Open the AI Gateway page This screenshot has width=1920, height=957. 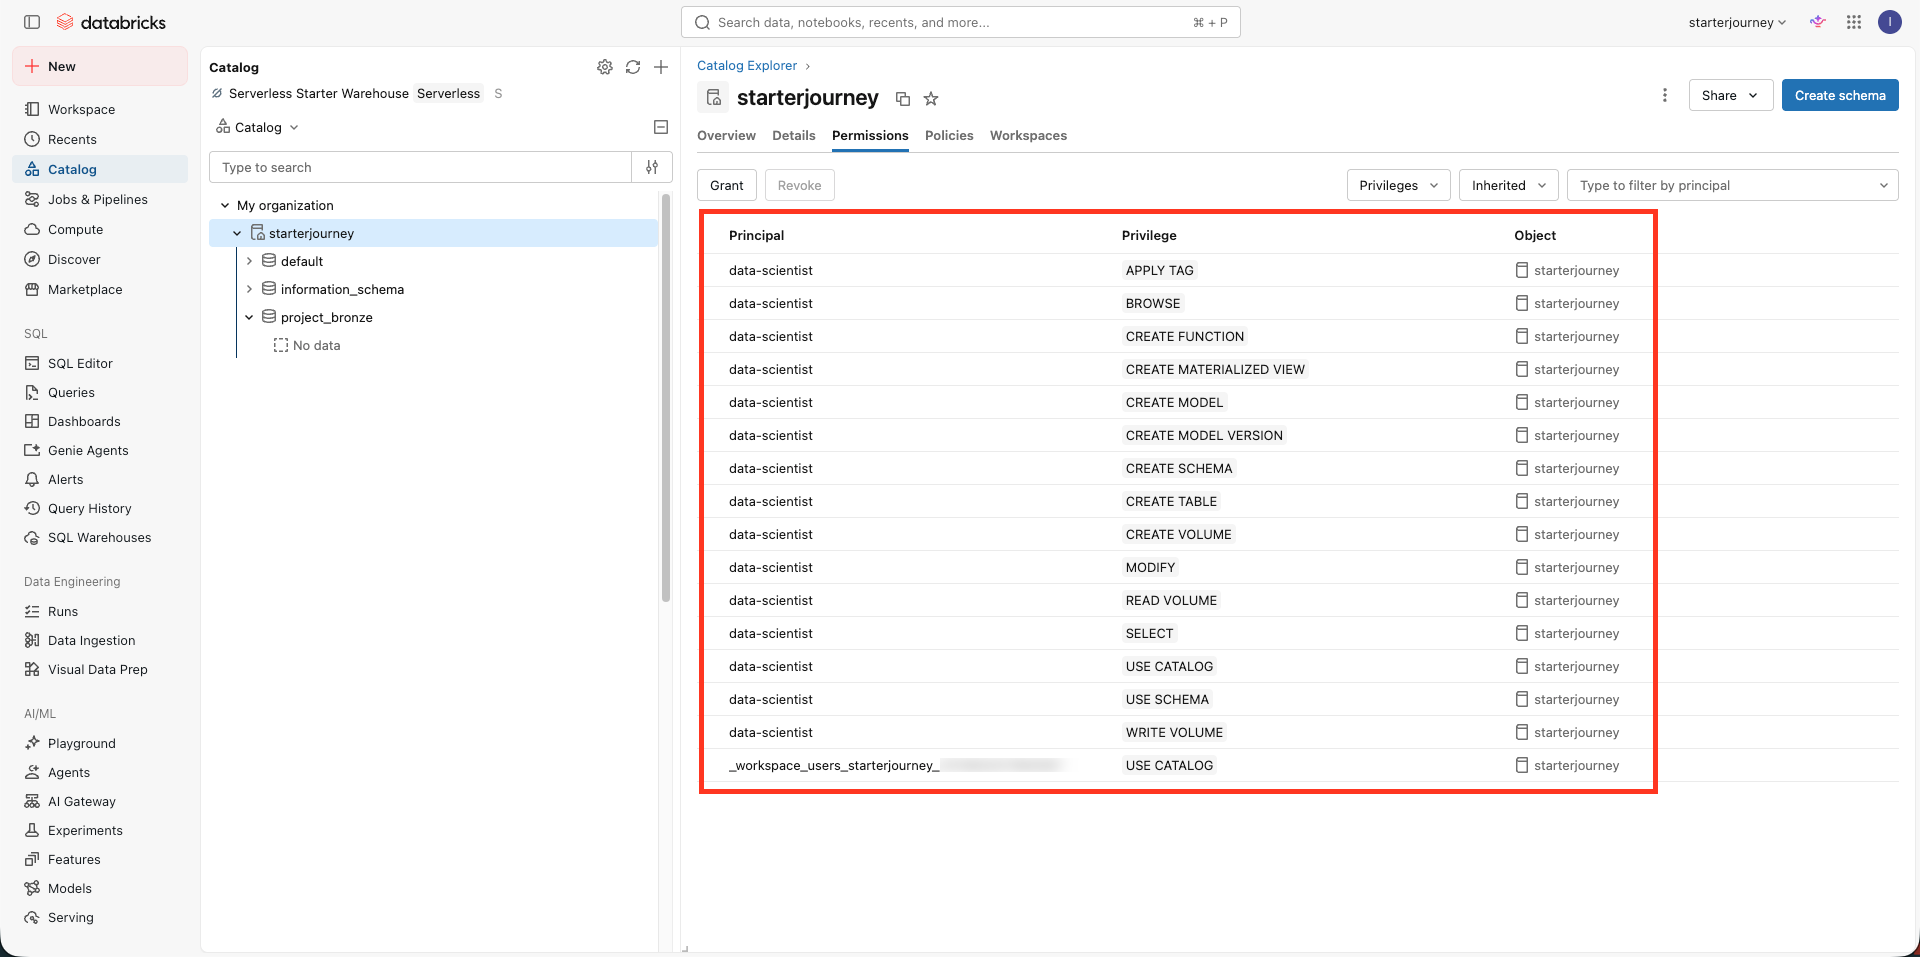(x=82, y=801)
